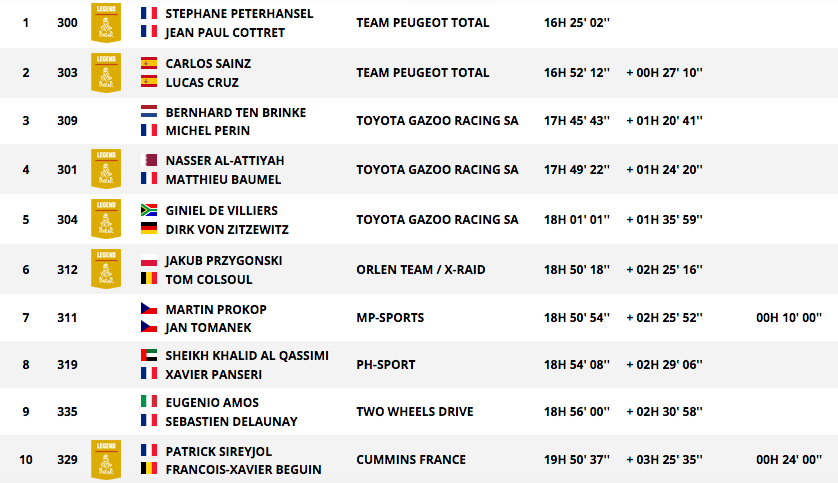Click Legend badge for Nasser Al-Attiyah
838x483 pixels.
tap(106, 169)
